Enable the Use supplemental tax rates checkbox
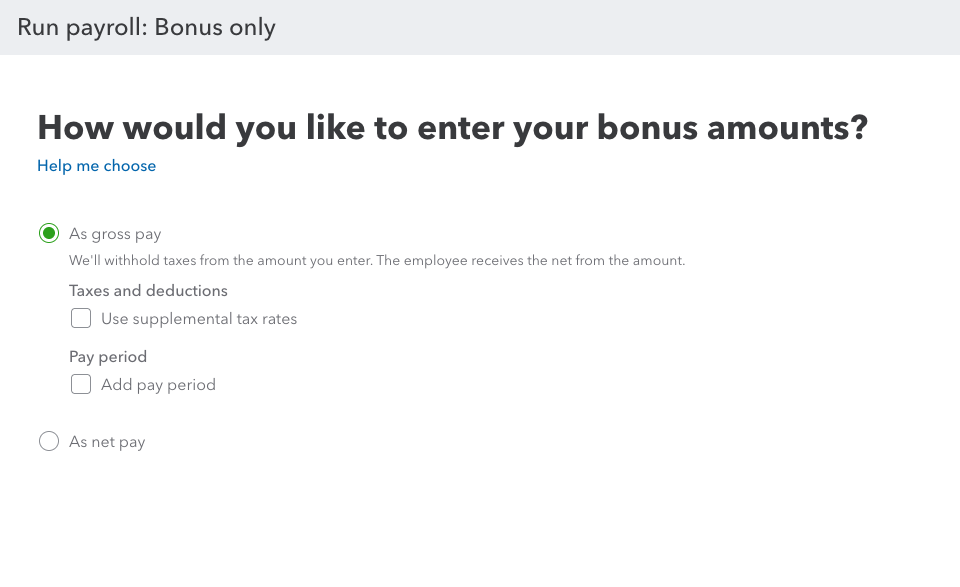960x587 pixels. [81, 318]
